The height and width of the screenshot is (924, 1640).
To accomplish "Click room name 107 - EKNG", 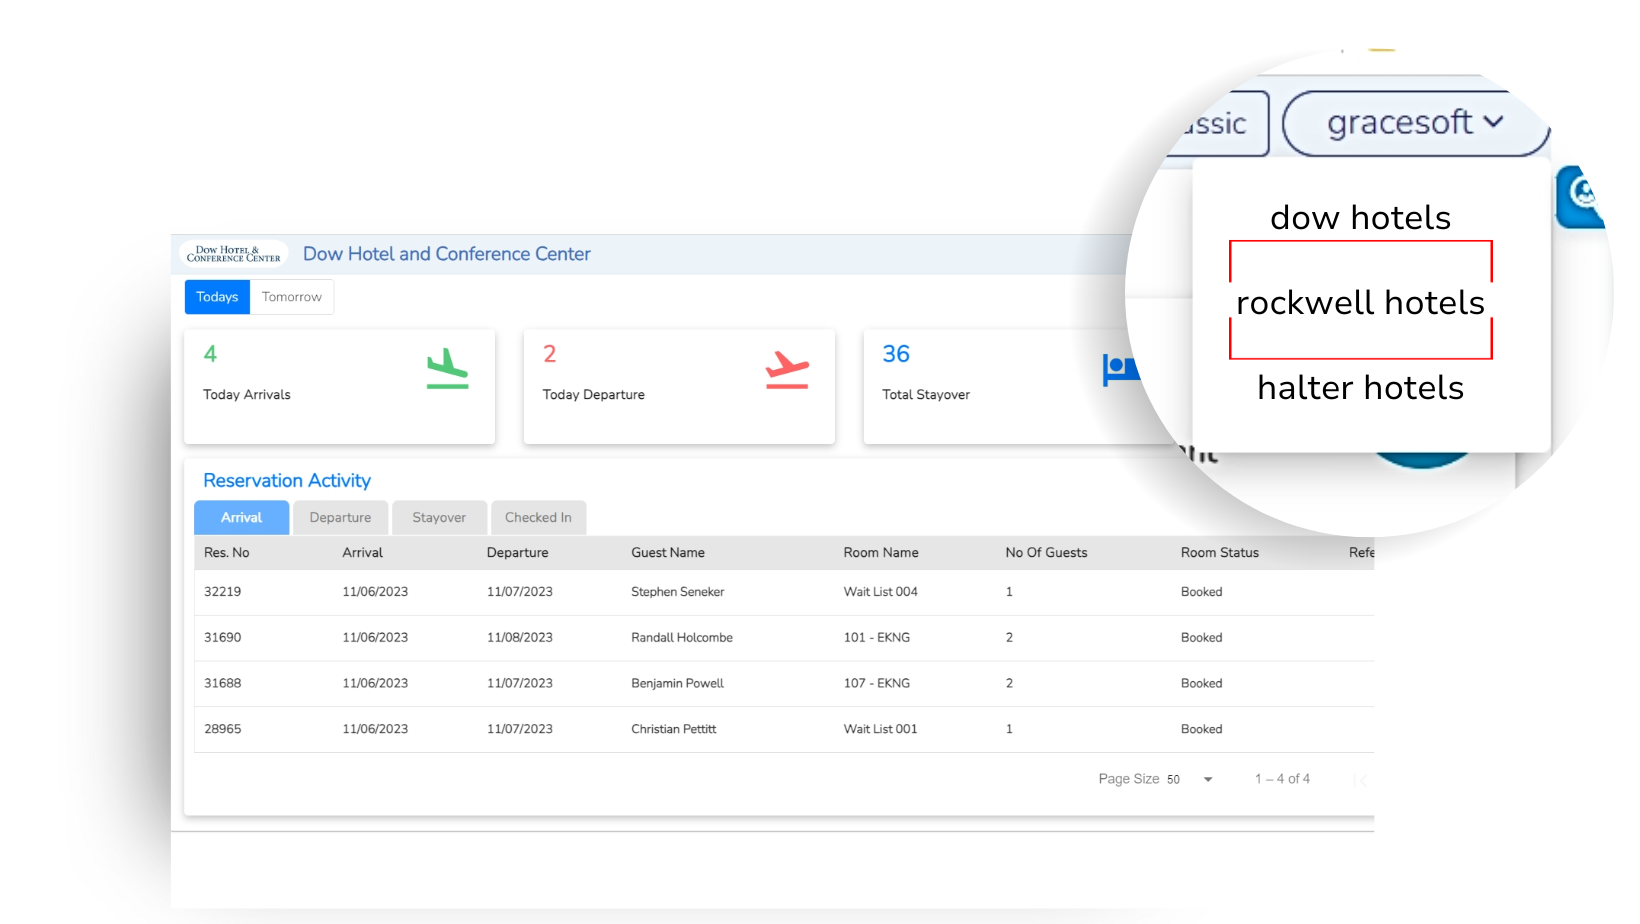I will click(x=876, y=684).
